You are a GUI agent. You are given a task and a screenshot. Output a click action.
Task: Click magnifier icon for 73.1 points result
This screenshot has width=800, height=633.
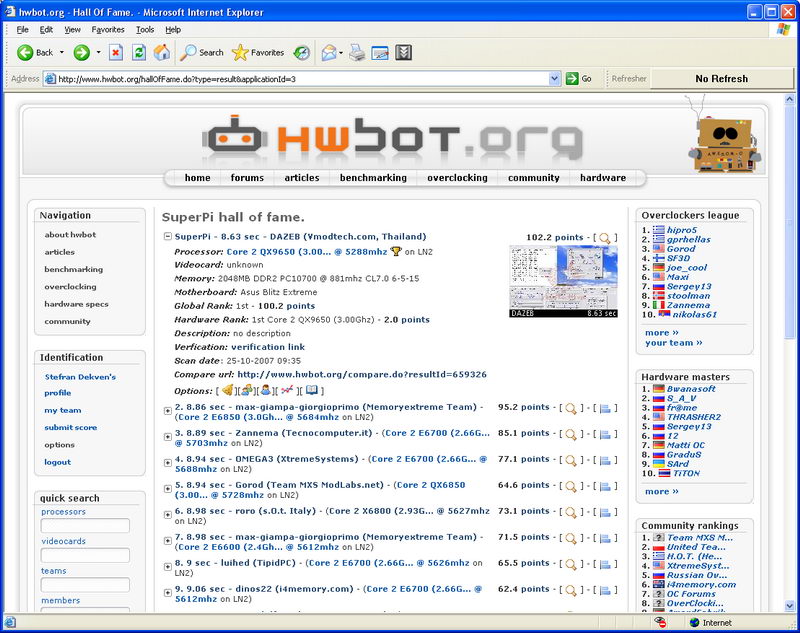571,512
